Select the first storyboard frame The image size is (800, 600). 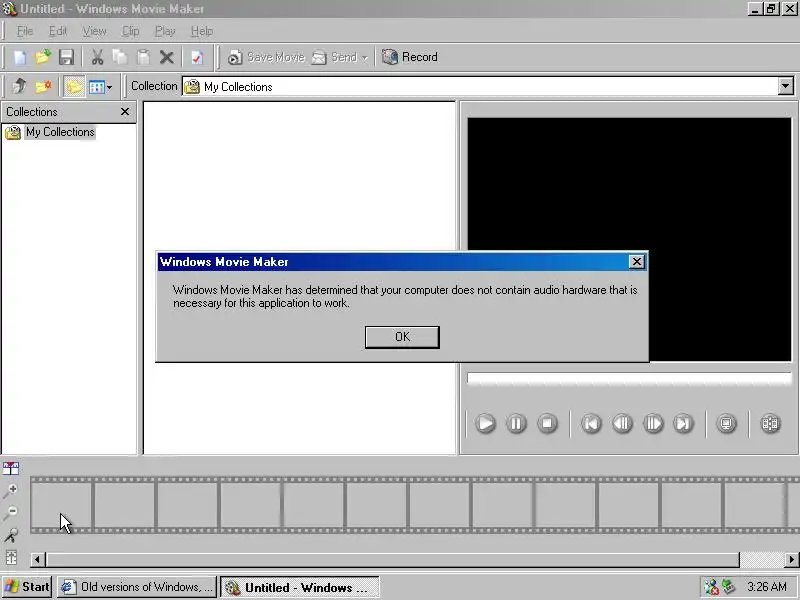[62, 505]
